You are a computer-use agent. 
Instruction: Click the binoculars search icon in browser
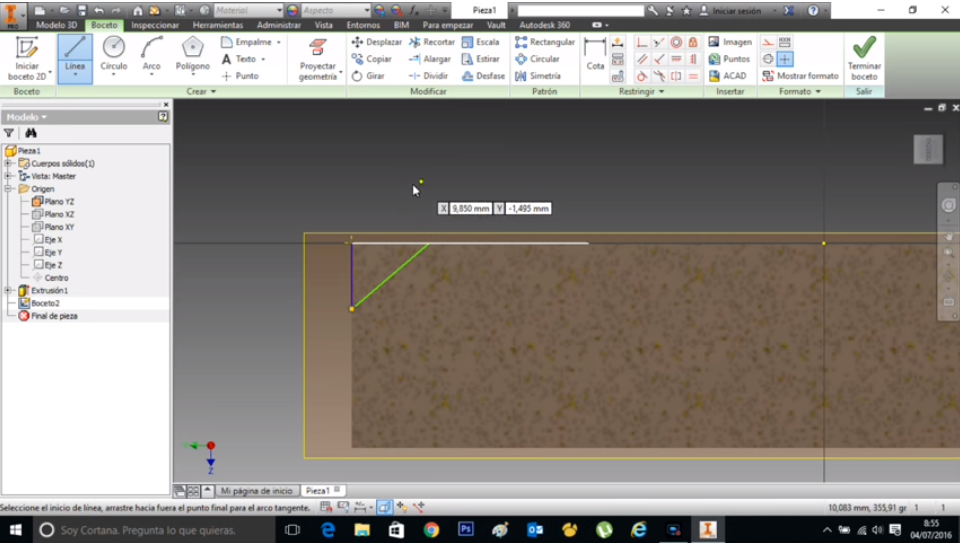click(x=30, y=133)
